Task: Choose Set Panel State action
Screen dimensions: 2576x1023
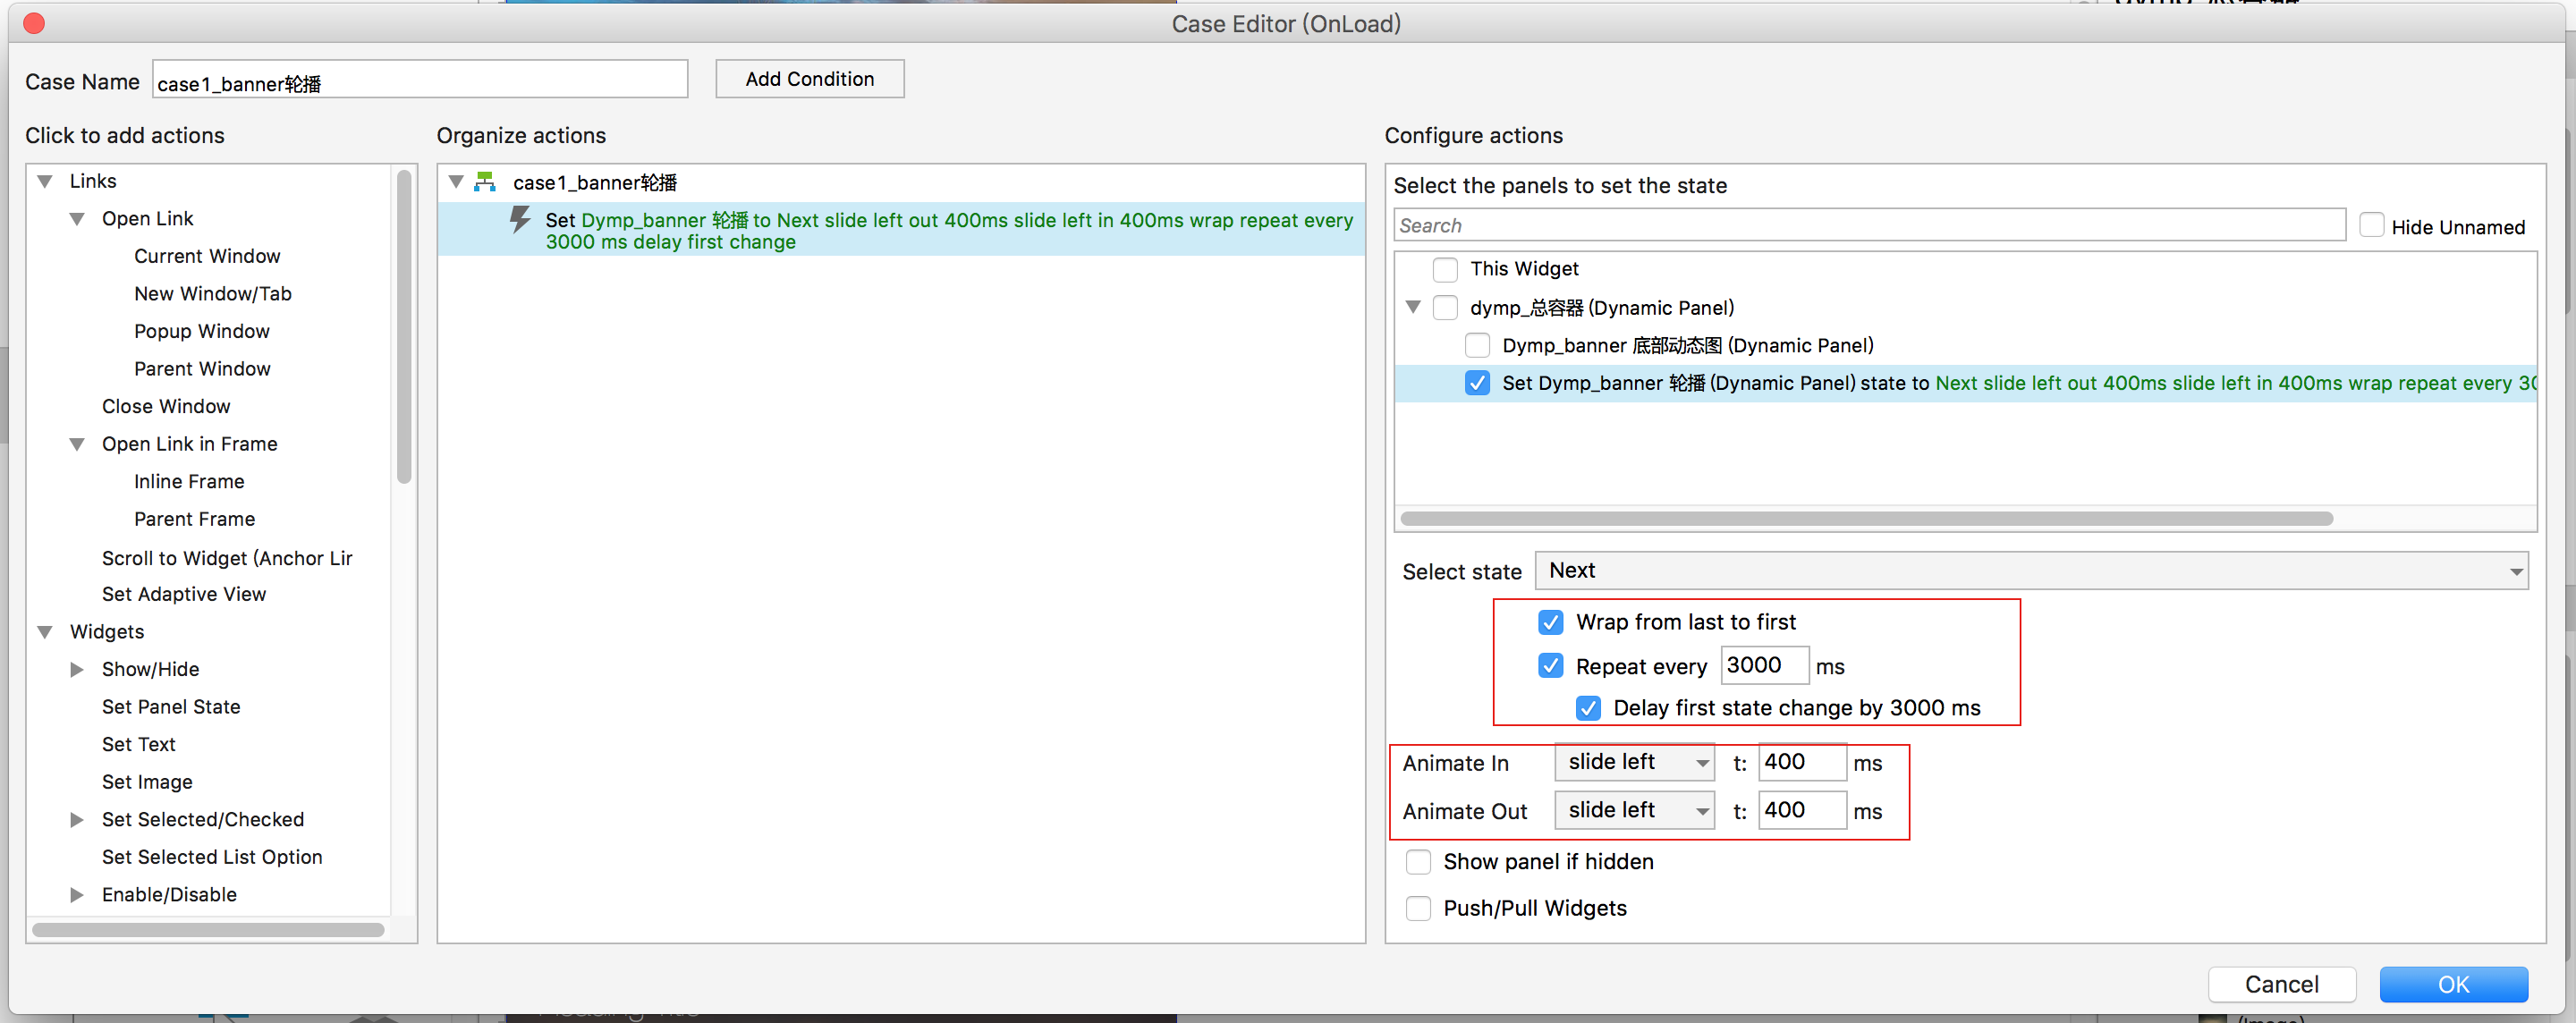Action: [171, 707]
